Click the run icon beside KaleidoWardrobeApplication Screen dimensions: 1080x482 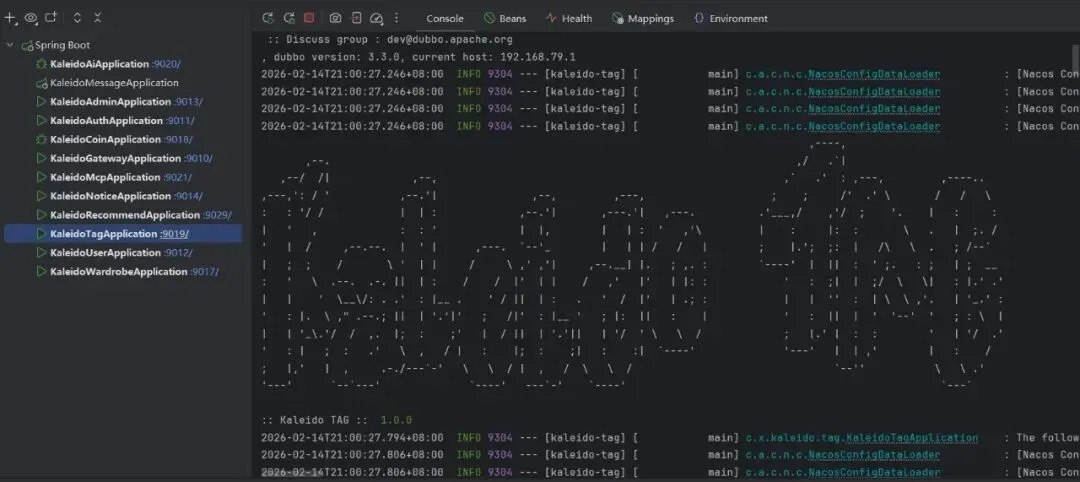41,271
